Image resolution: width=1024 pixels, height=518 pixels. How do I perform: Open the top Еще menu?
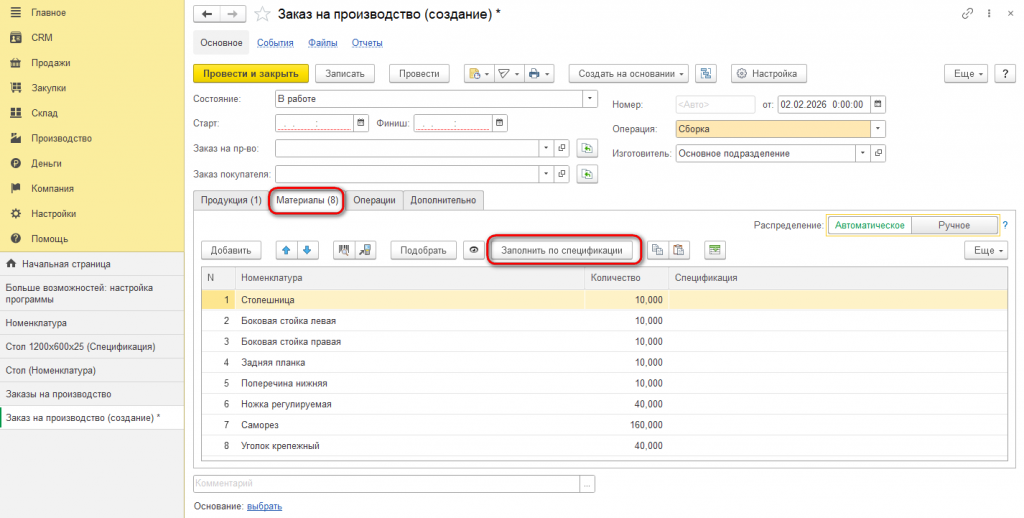tap(967, 74)
